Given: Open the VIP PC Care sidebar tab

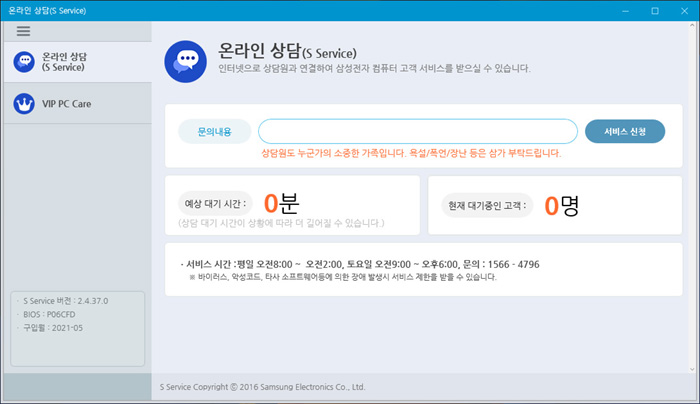Looking at the screenshot, I should [78, 104].
